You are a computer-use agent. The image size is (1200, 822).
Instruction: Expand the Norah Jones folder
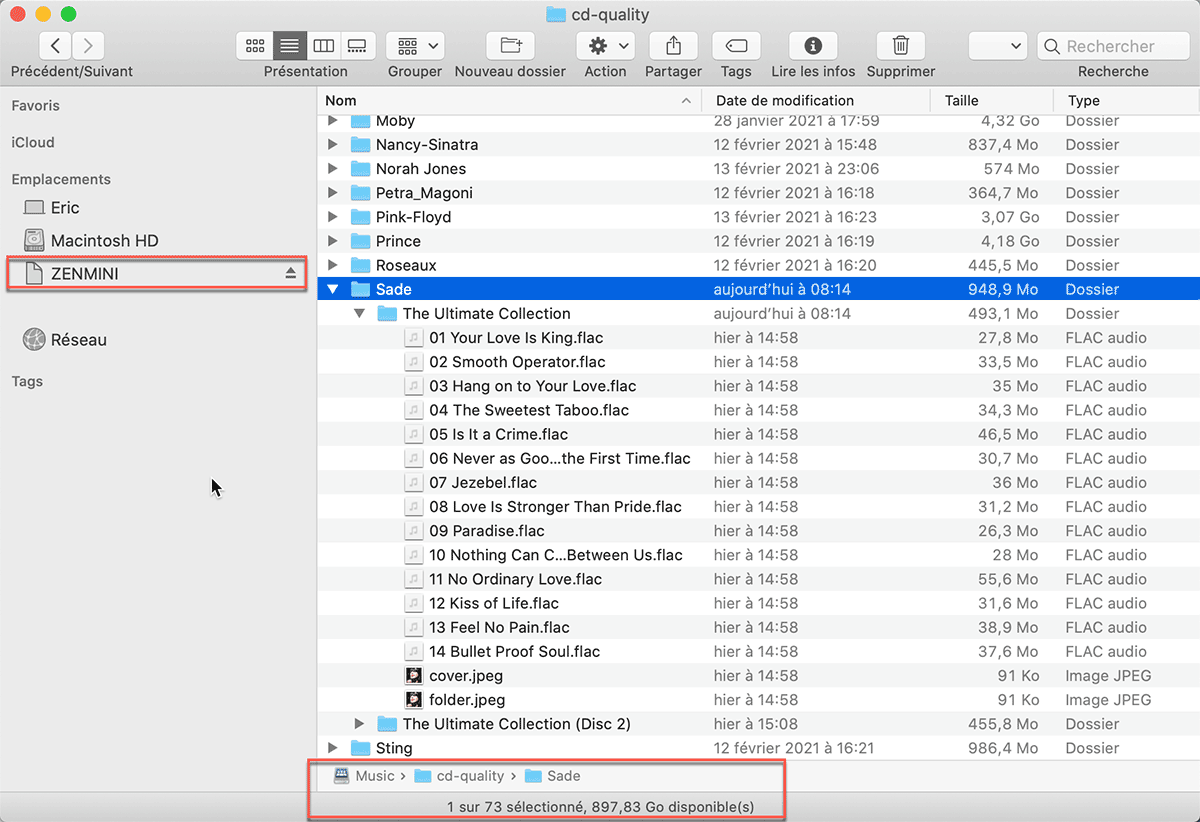(x=334, y=169)
